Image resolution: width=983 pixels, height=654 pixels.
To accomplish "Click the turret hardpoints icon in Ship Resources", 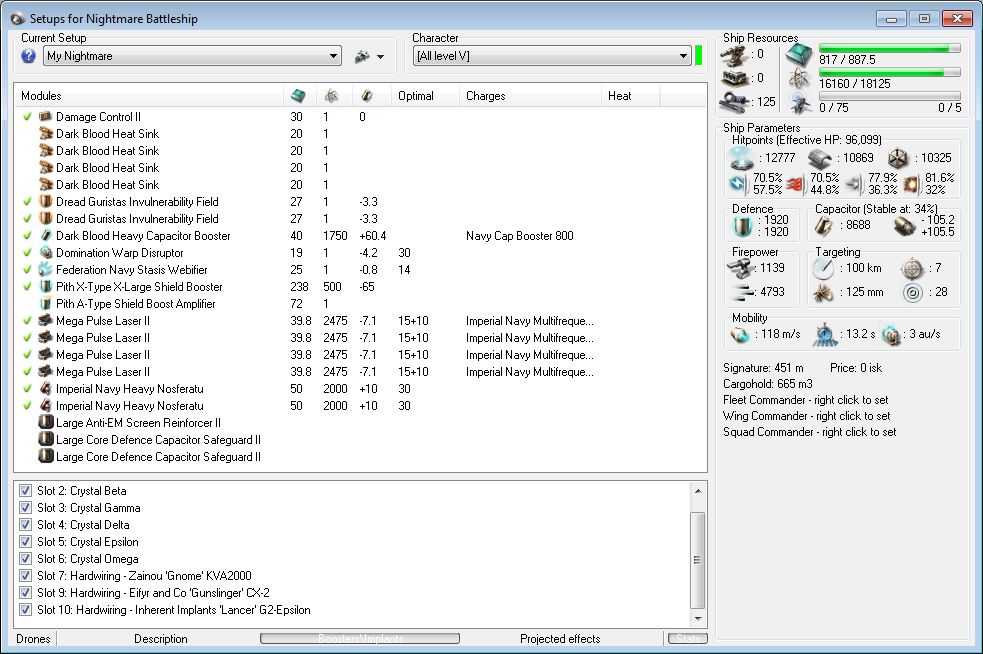I will coord(735,54).
